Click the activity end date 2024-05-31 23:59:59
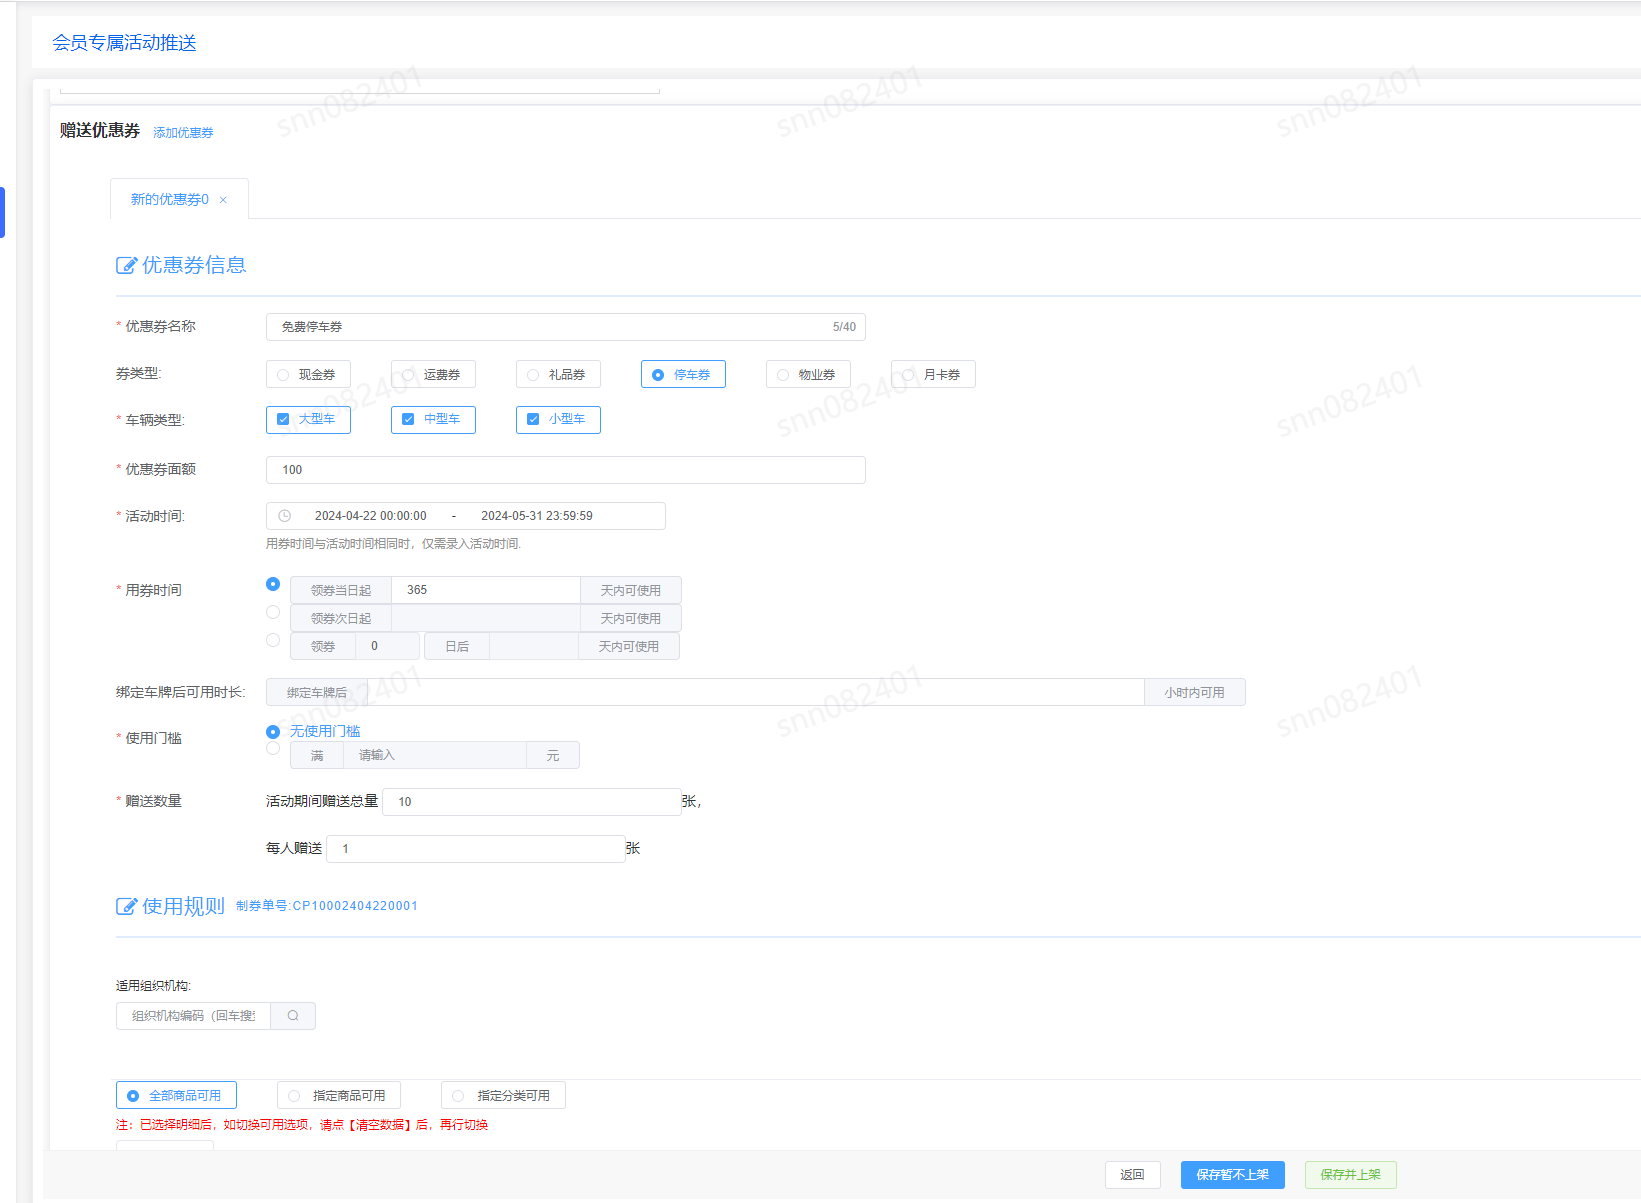Screen dimensions: 1641x1203 [537, 516]
